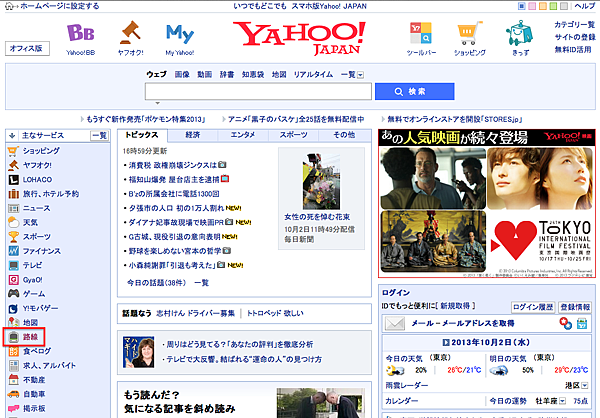Click the 食べログ sidebar icon
The width and height of the screenshot is (600, 418).
point(13,351)
